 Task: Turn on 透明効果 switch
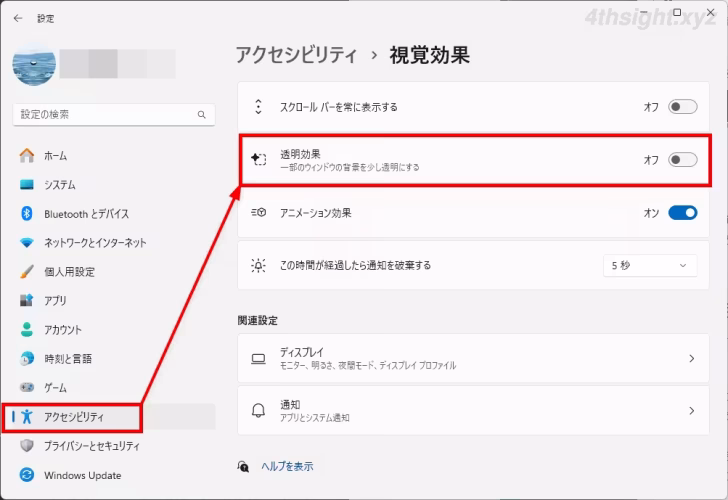(682, 160)
